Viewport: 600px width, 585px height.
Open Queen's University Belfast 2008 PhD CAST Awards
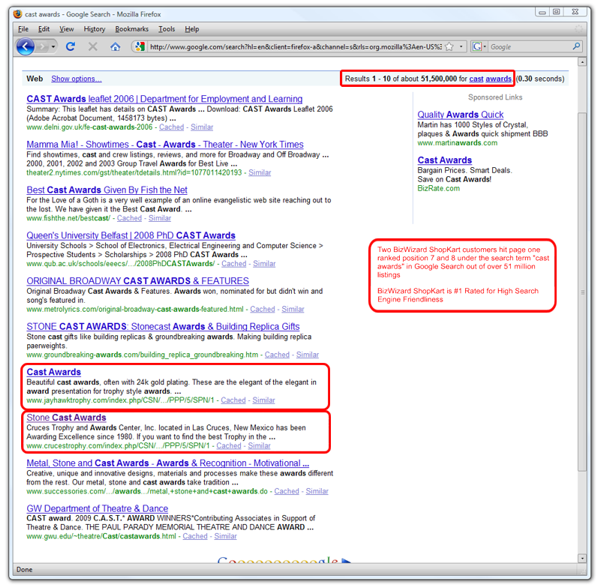(131, 235)
